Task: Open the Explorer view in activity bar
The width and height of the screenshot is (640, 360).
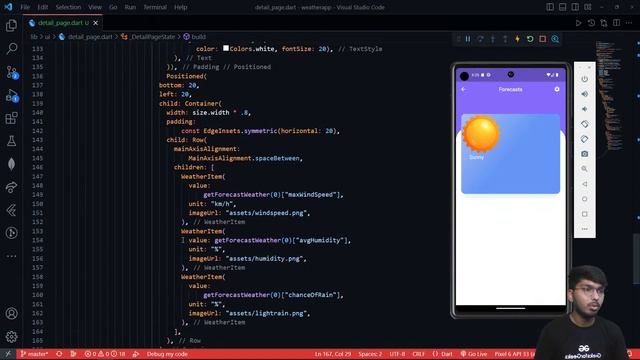Action: click(x=11, y=25)
